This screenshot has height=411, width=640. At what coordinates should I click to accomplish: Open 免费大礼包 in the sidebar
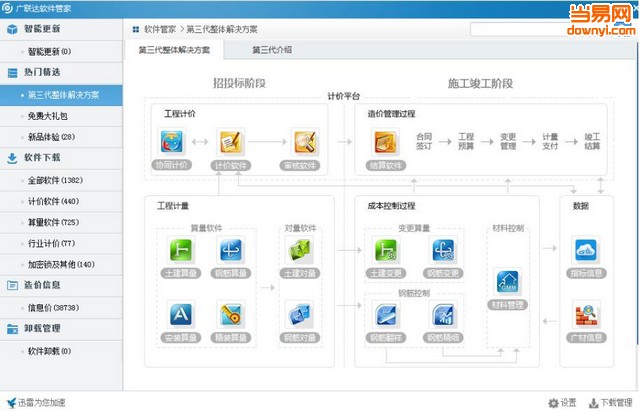61,116
